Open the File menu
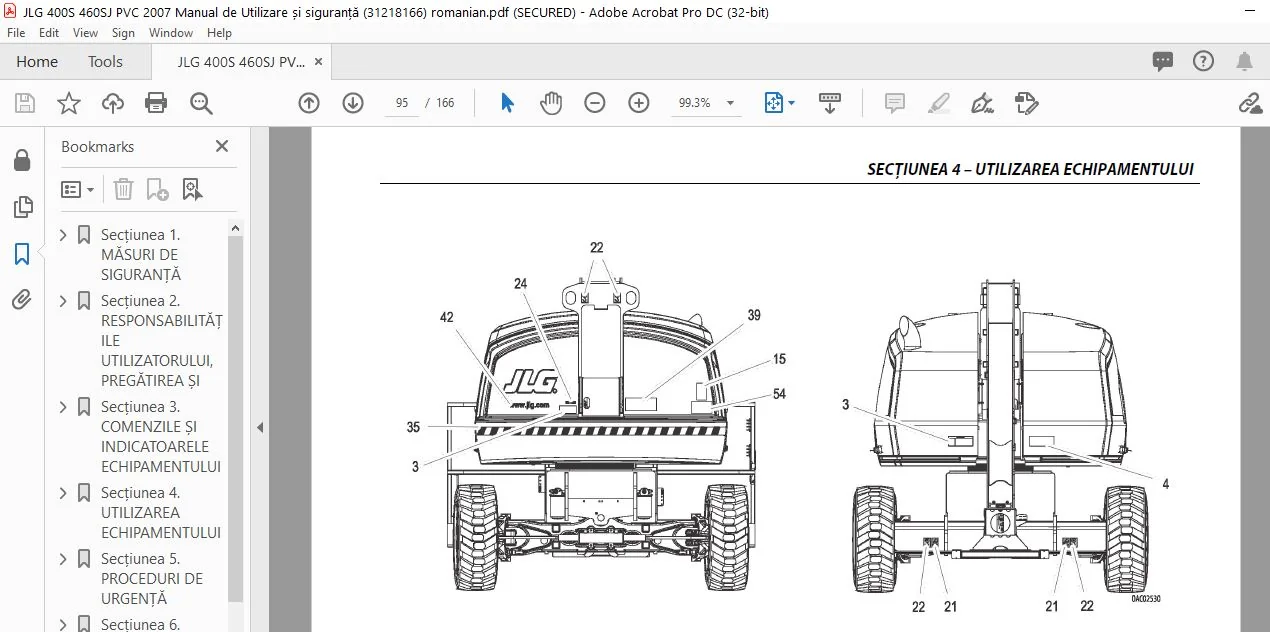1270x632 pixels. 16,33
